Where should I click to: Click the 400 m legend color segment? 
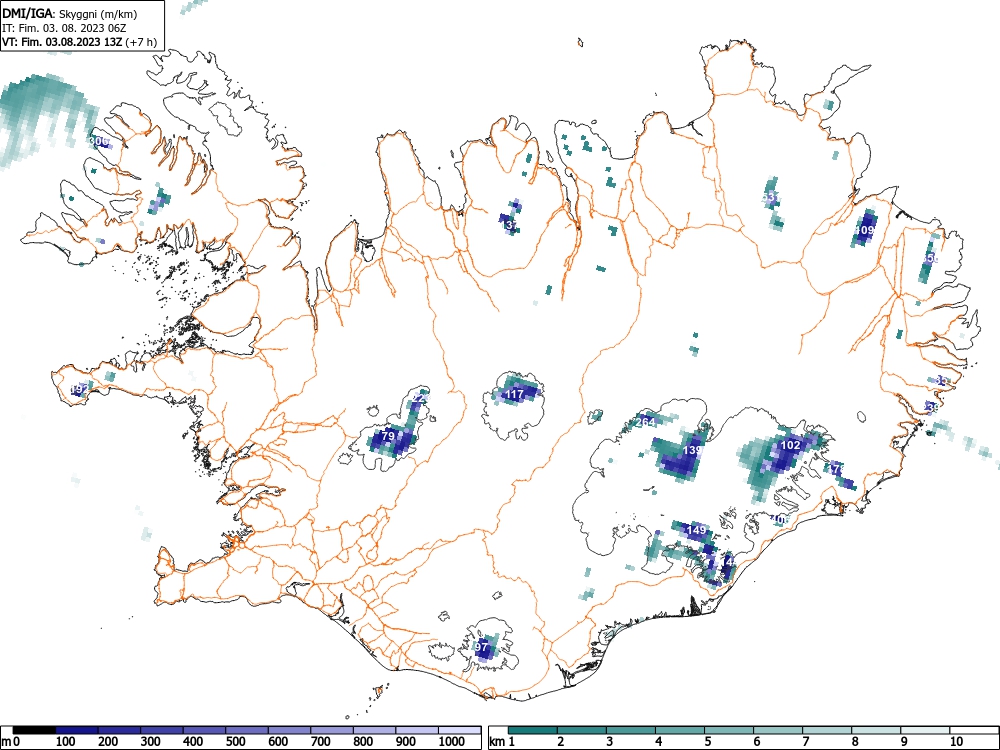click(205, 730)
